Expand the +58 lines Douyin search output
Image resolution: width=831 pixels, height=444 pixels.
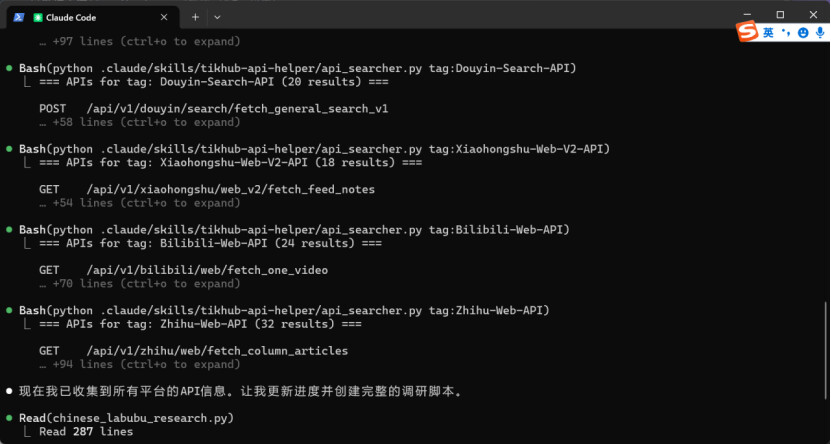(x=140, y=122)
